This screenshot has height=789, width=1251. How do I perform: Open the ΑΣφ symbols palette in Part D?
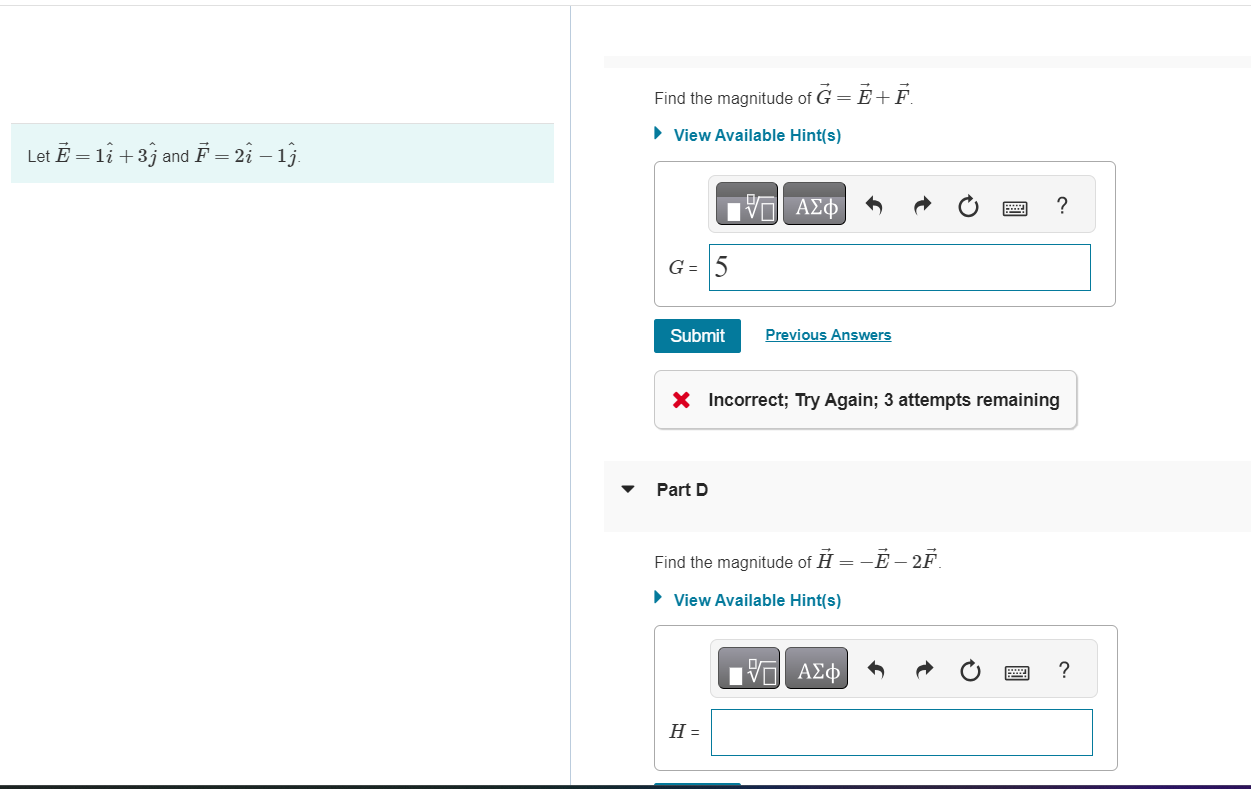(816, 668)
